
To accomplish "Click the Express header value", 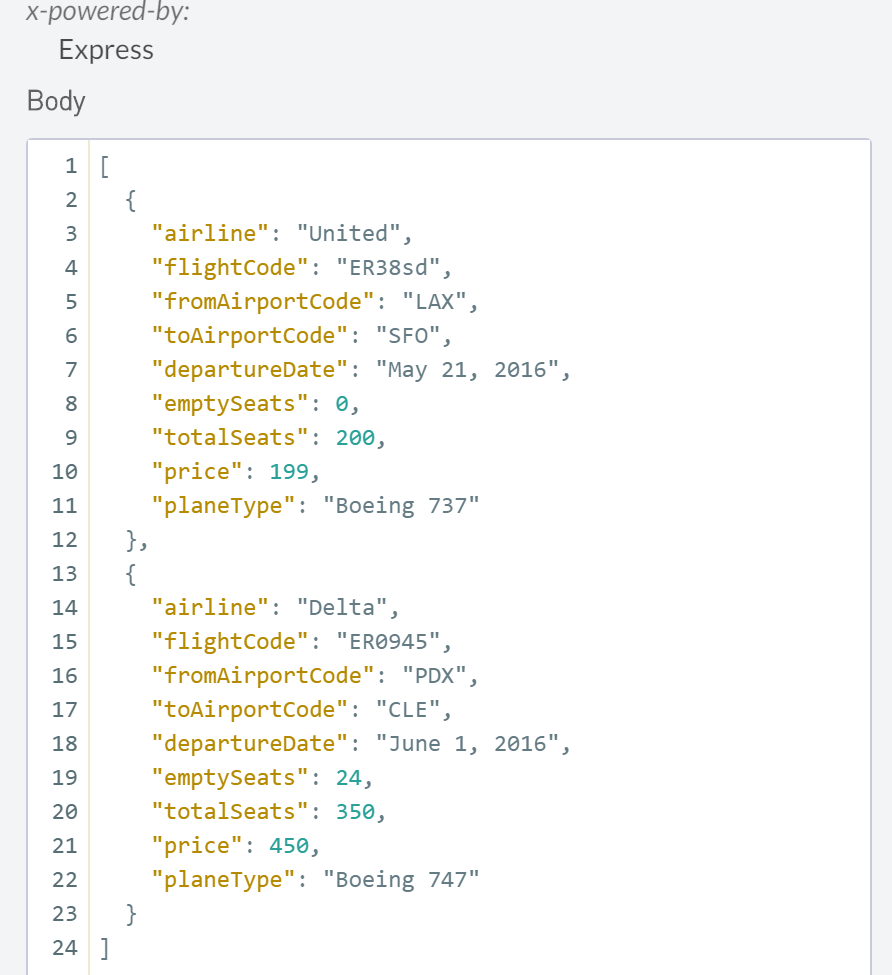I will click(106, 50).
